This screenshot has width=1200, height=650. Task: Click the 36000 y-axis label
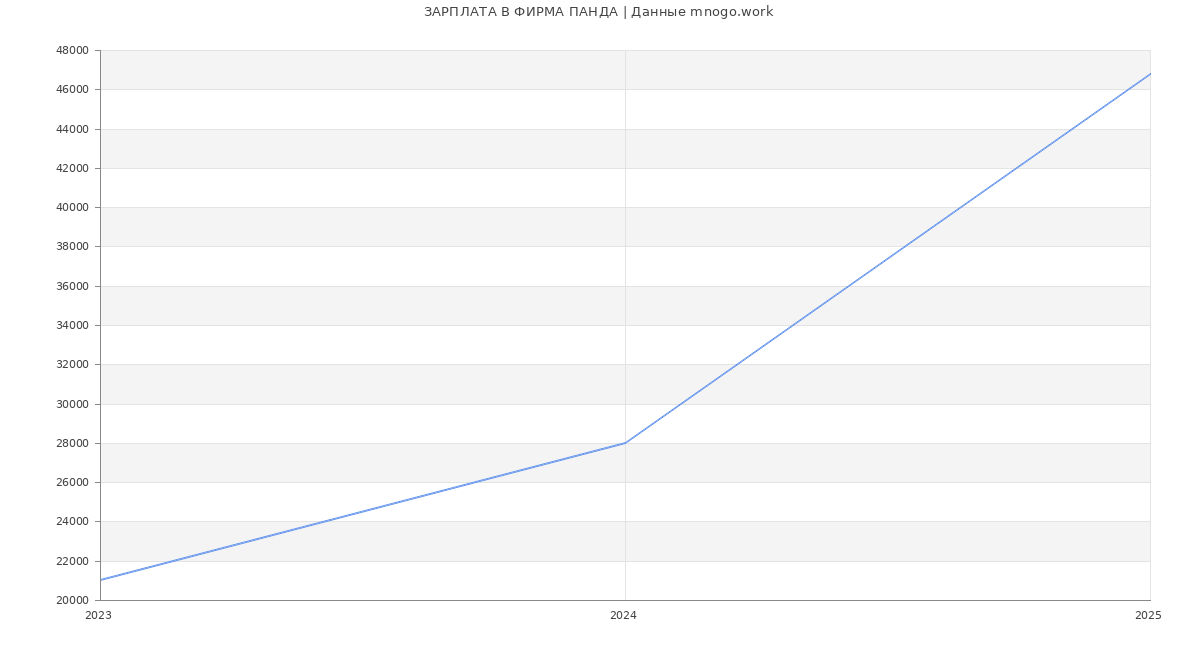(x=72, y=286)
